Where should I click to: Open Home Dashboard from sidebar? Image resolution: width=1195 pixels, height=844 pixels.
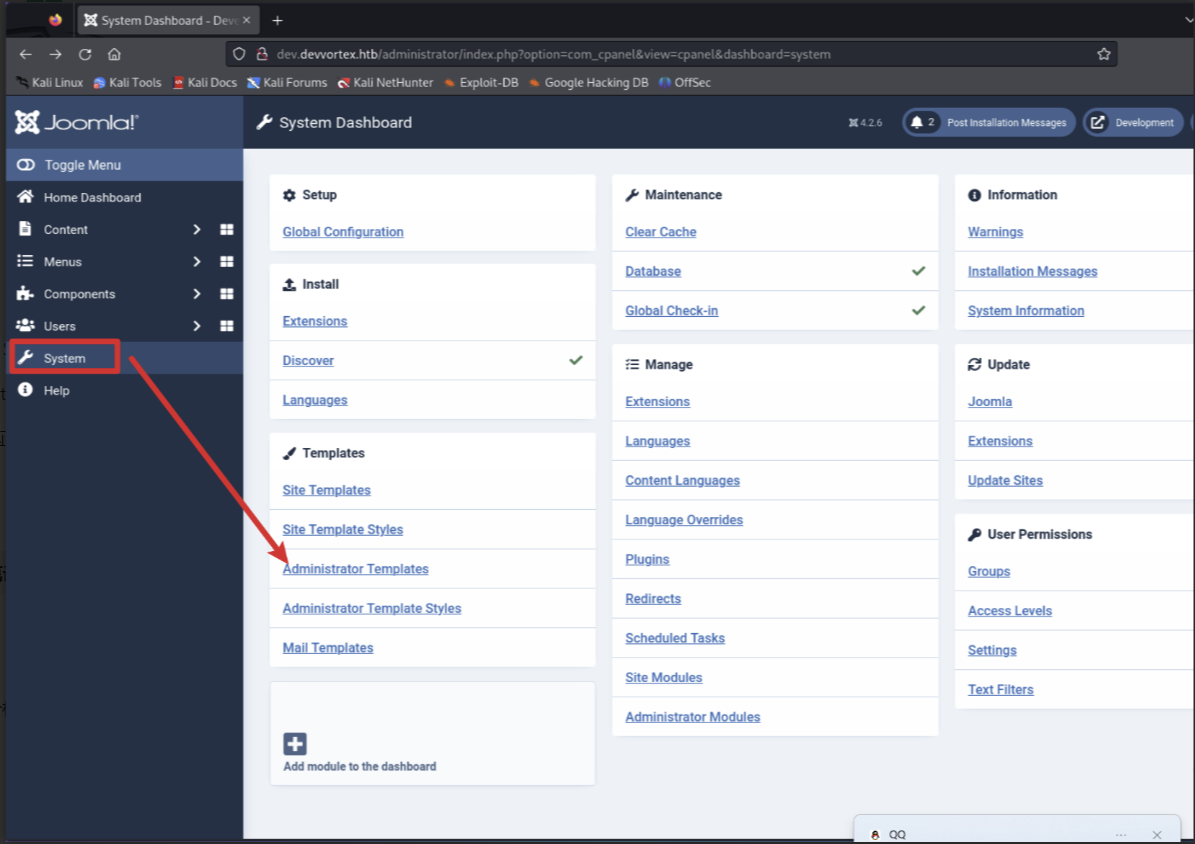pos(92,198)
